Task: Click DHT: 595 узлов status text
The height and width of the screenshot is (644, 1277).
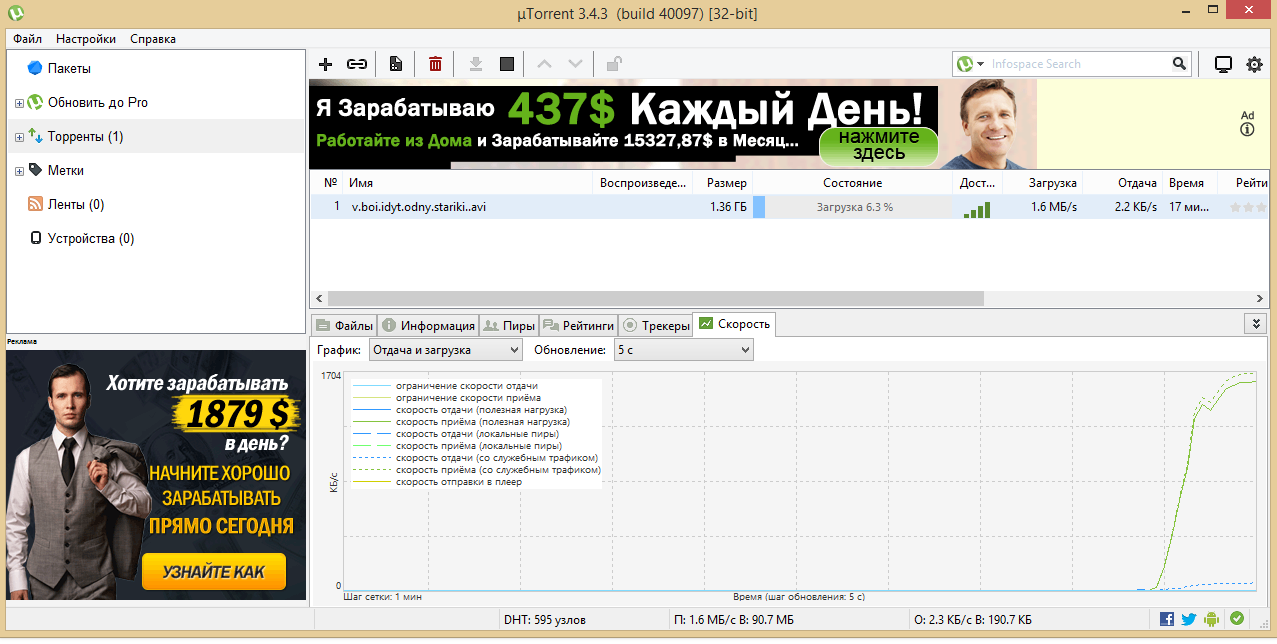Action: click(545, 620)
